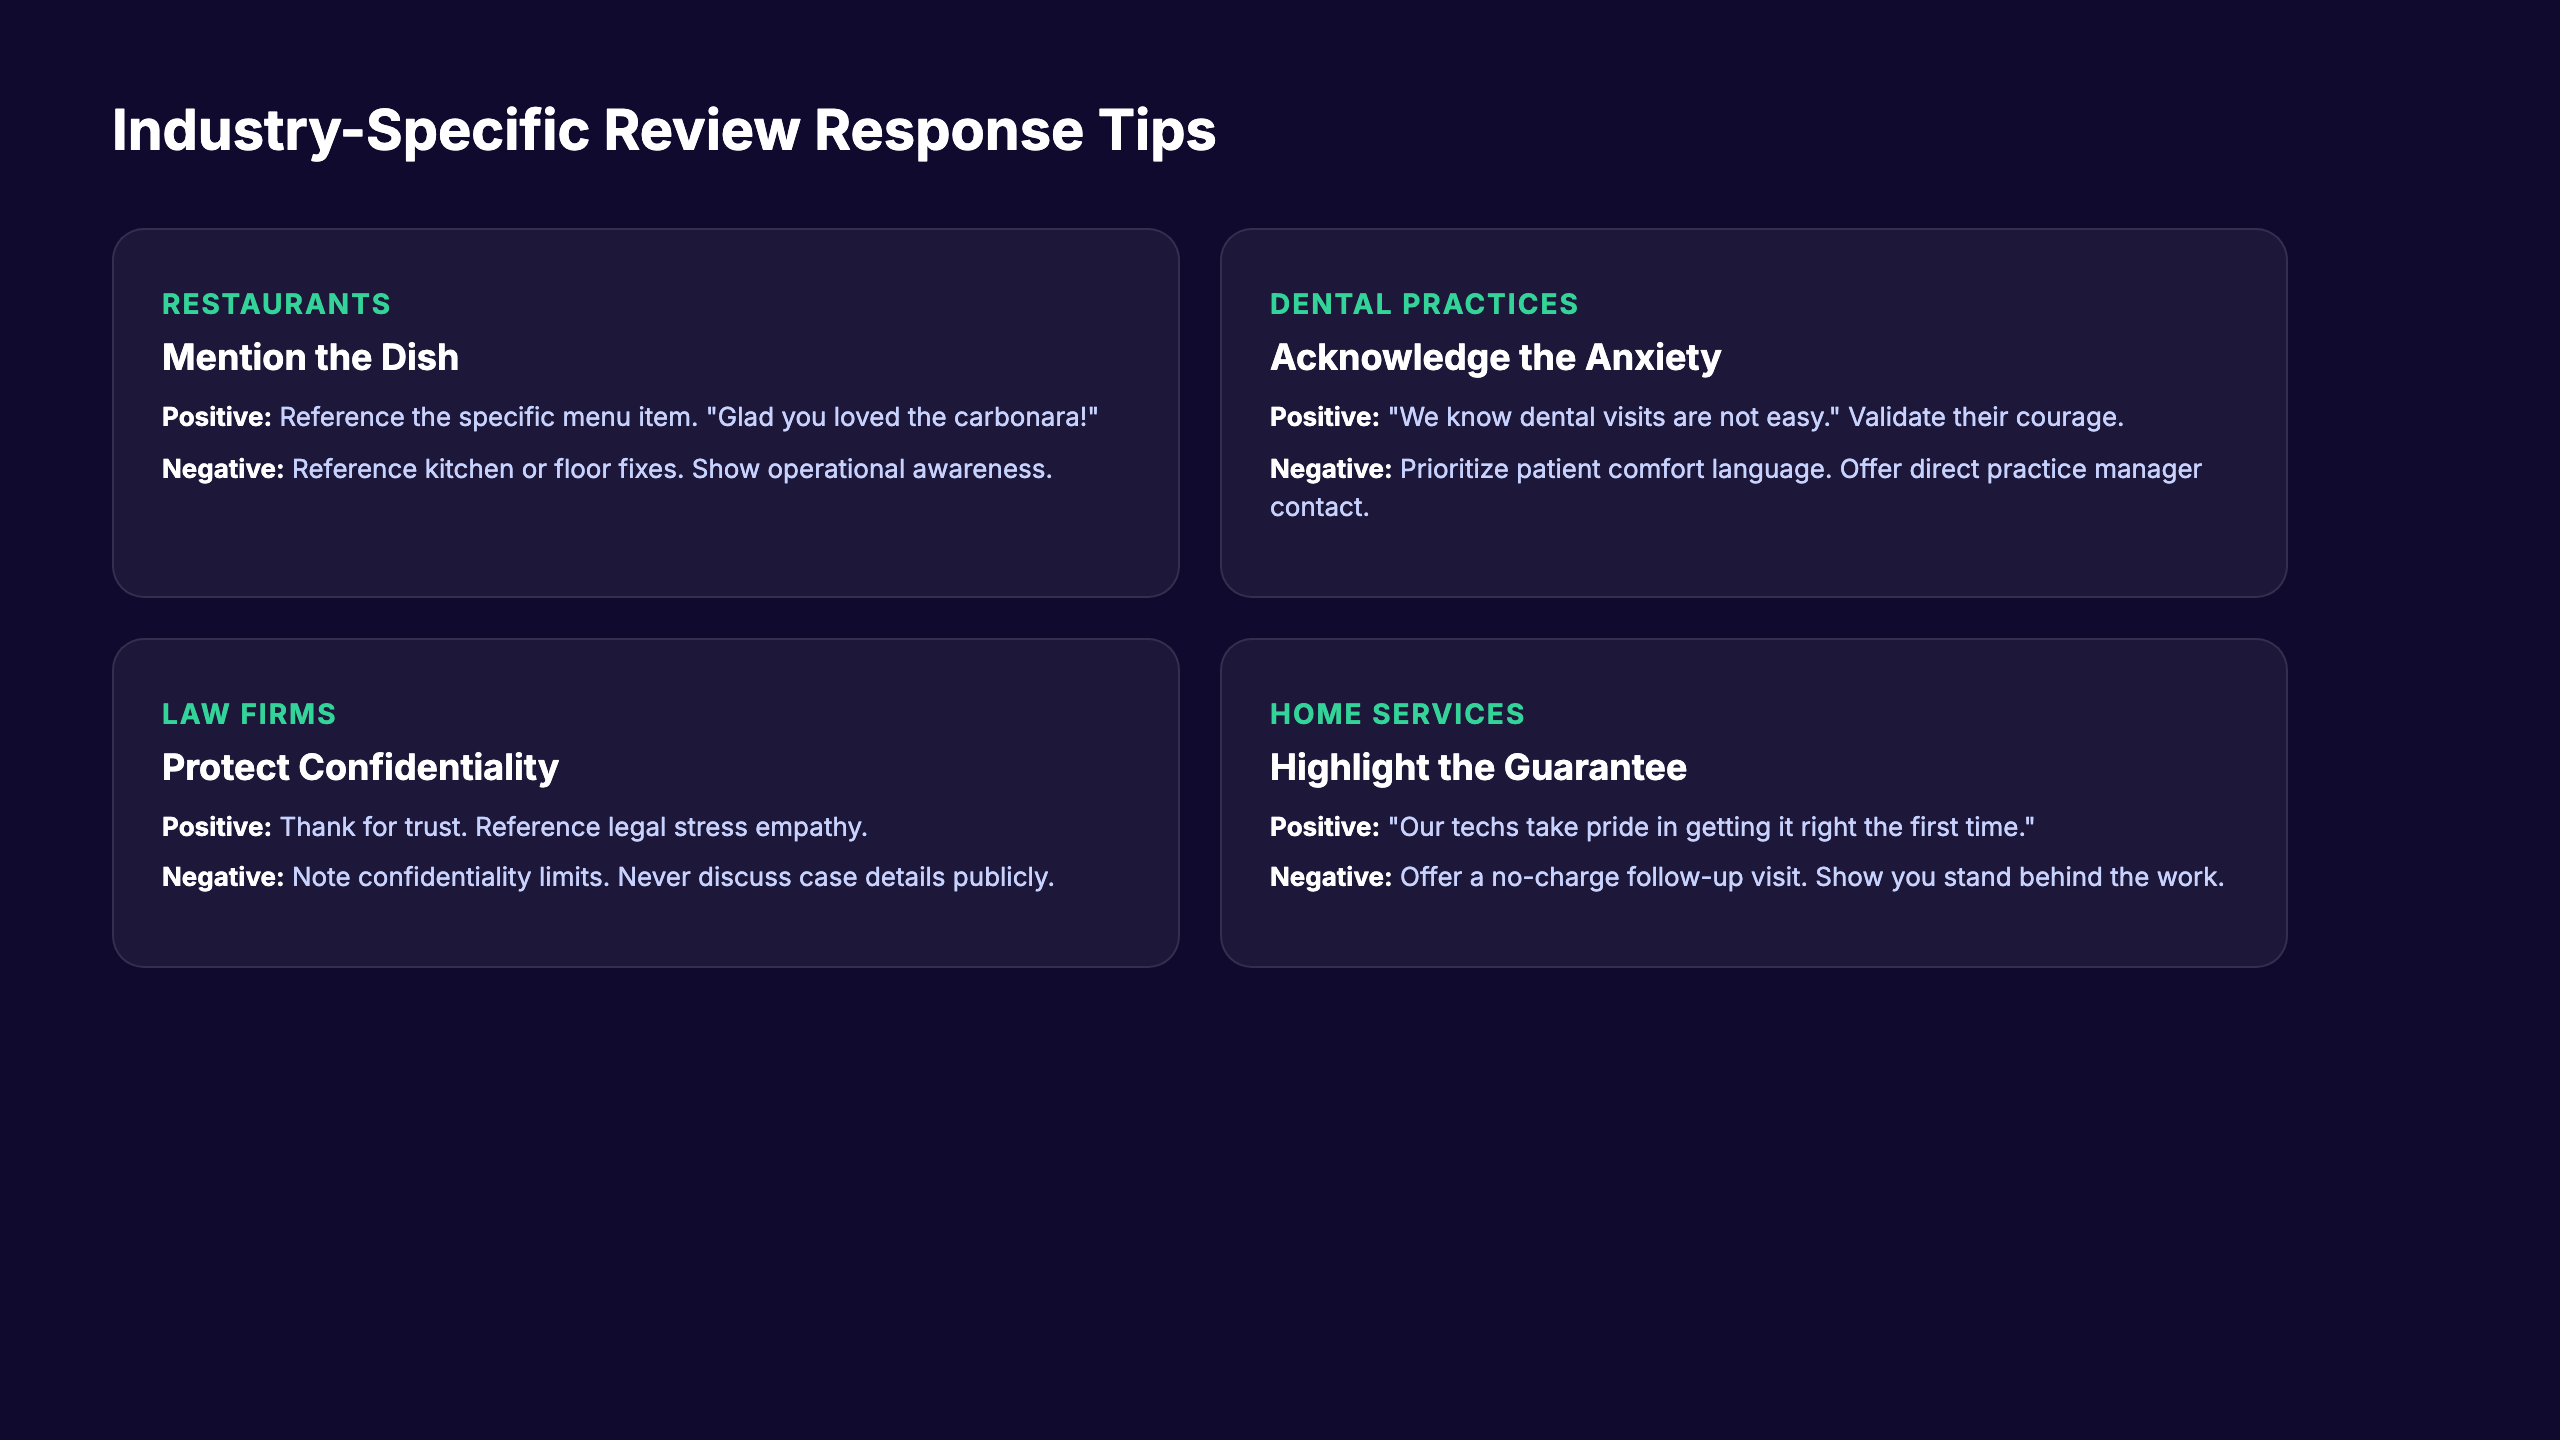Click the Mention the Dish title

coord(311,357)
